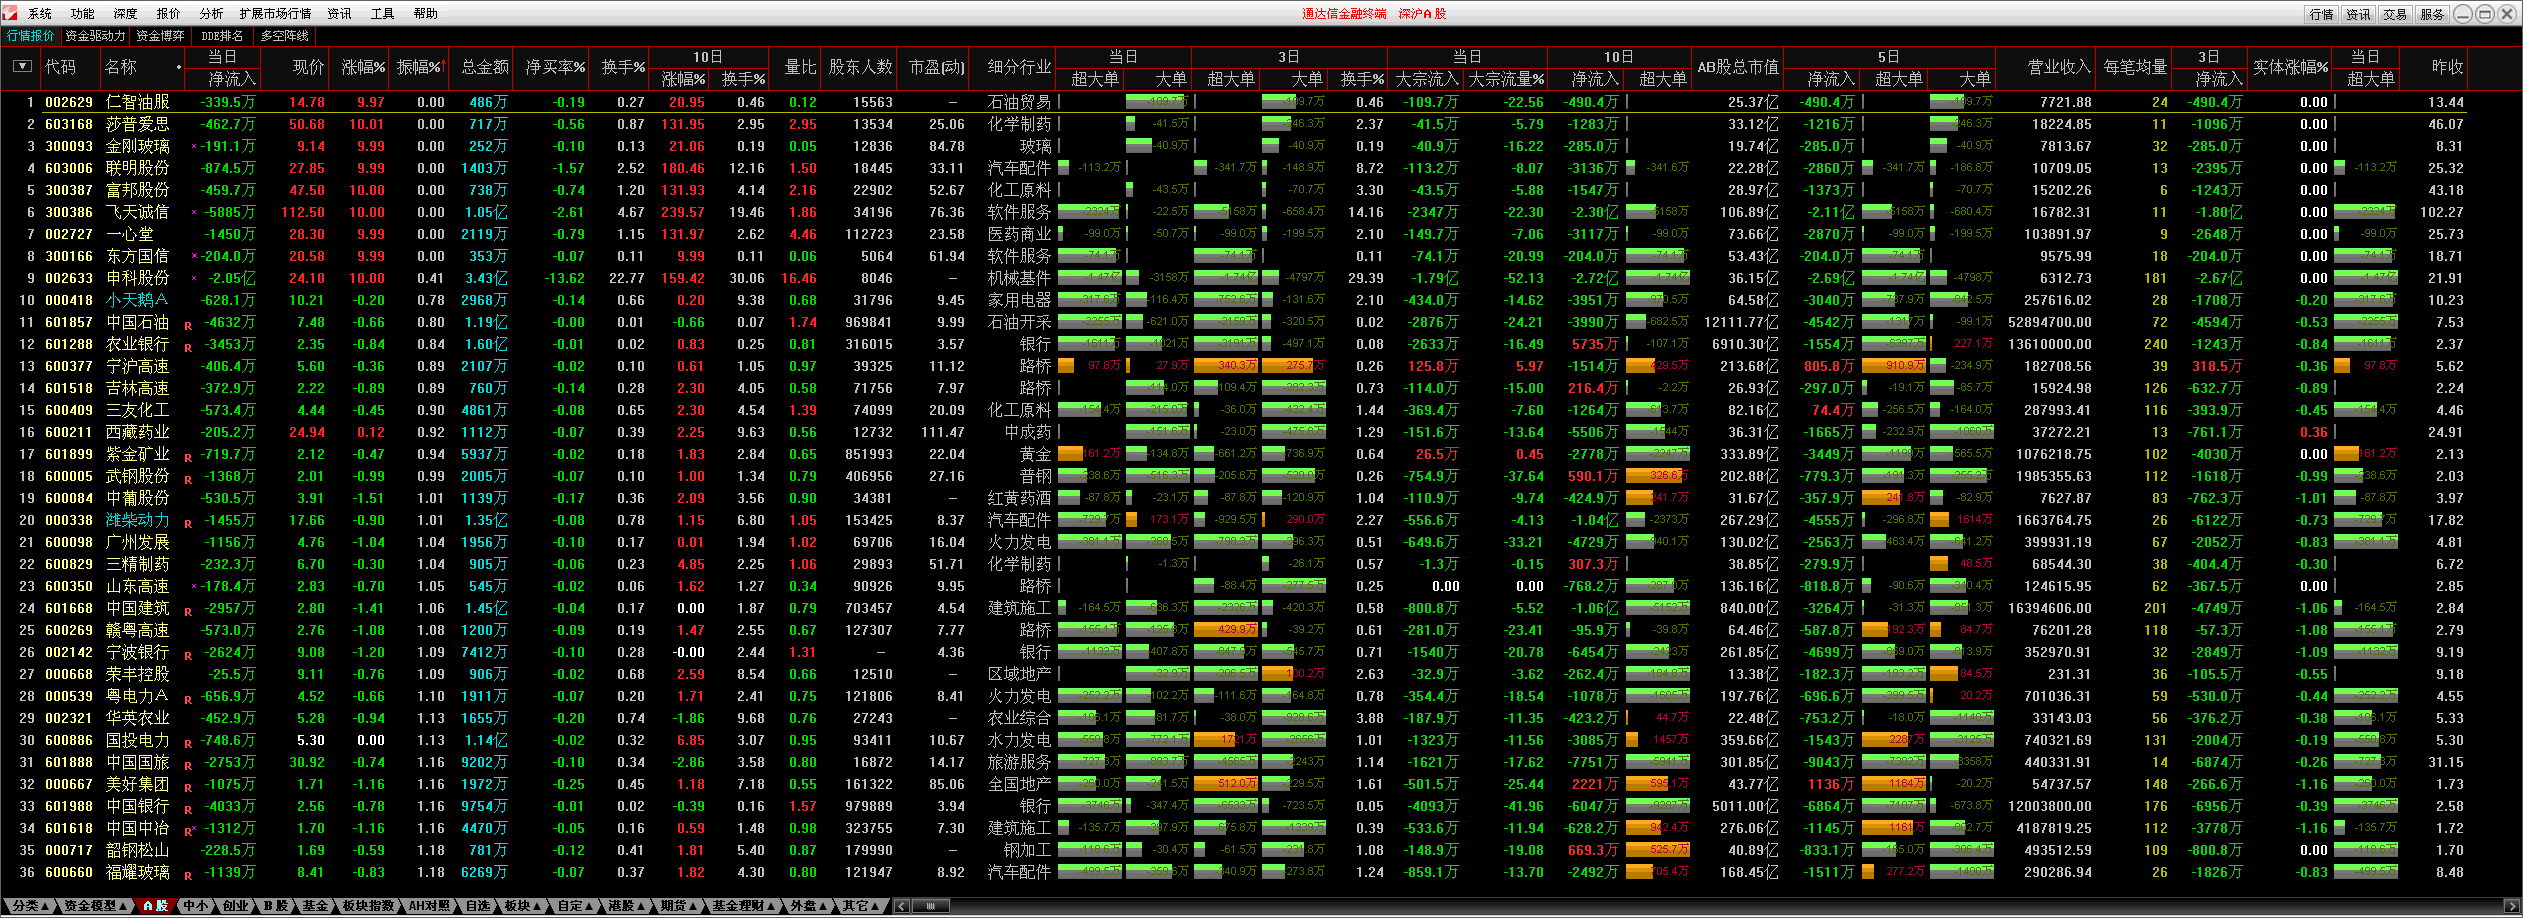Open the 系统 menu
The width and height of the screenshot is (2523, 918).
click(40, 14)
